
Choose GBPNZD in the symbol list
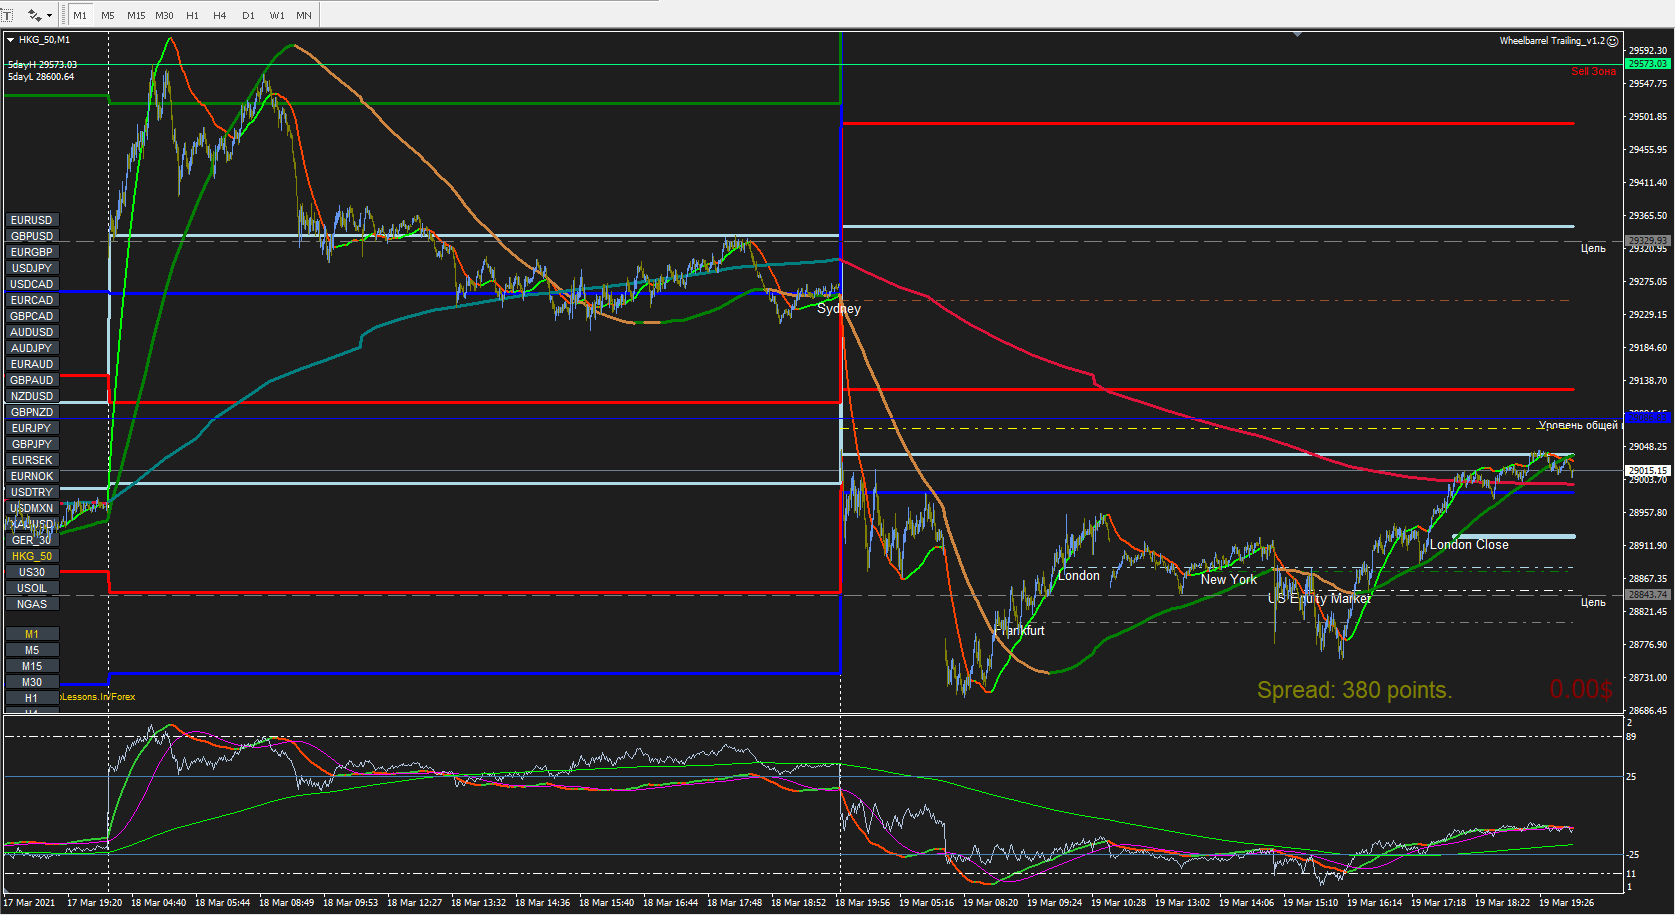click(32, 412)
